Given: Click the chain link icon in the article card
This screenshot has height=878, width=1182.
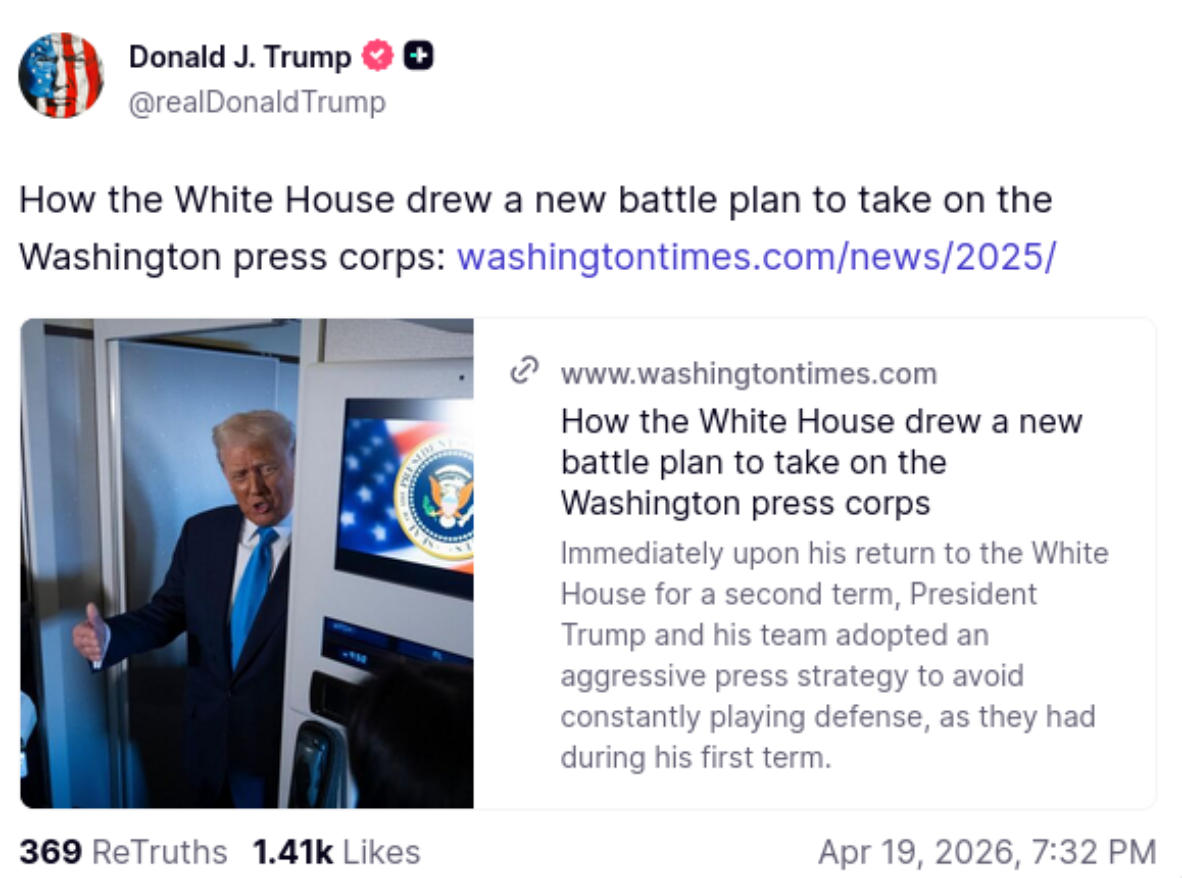Looking at the screenshot, I should (x=524, y=370).
